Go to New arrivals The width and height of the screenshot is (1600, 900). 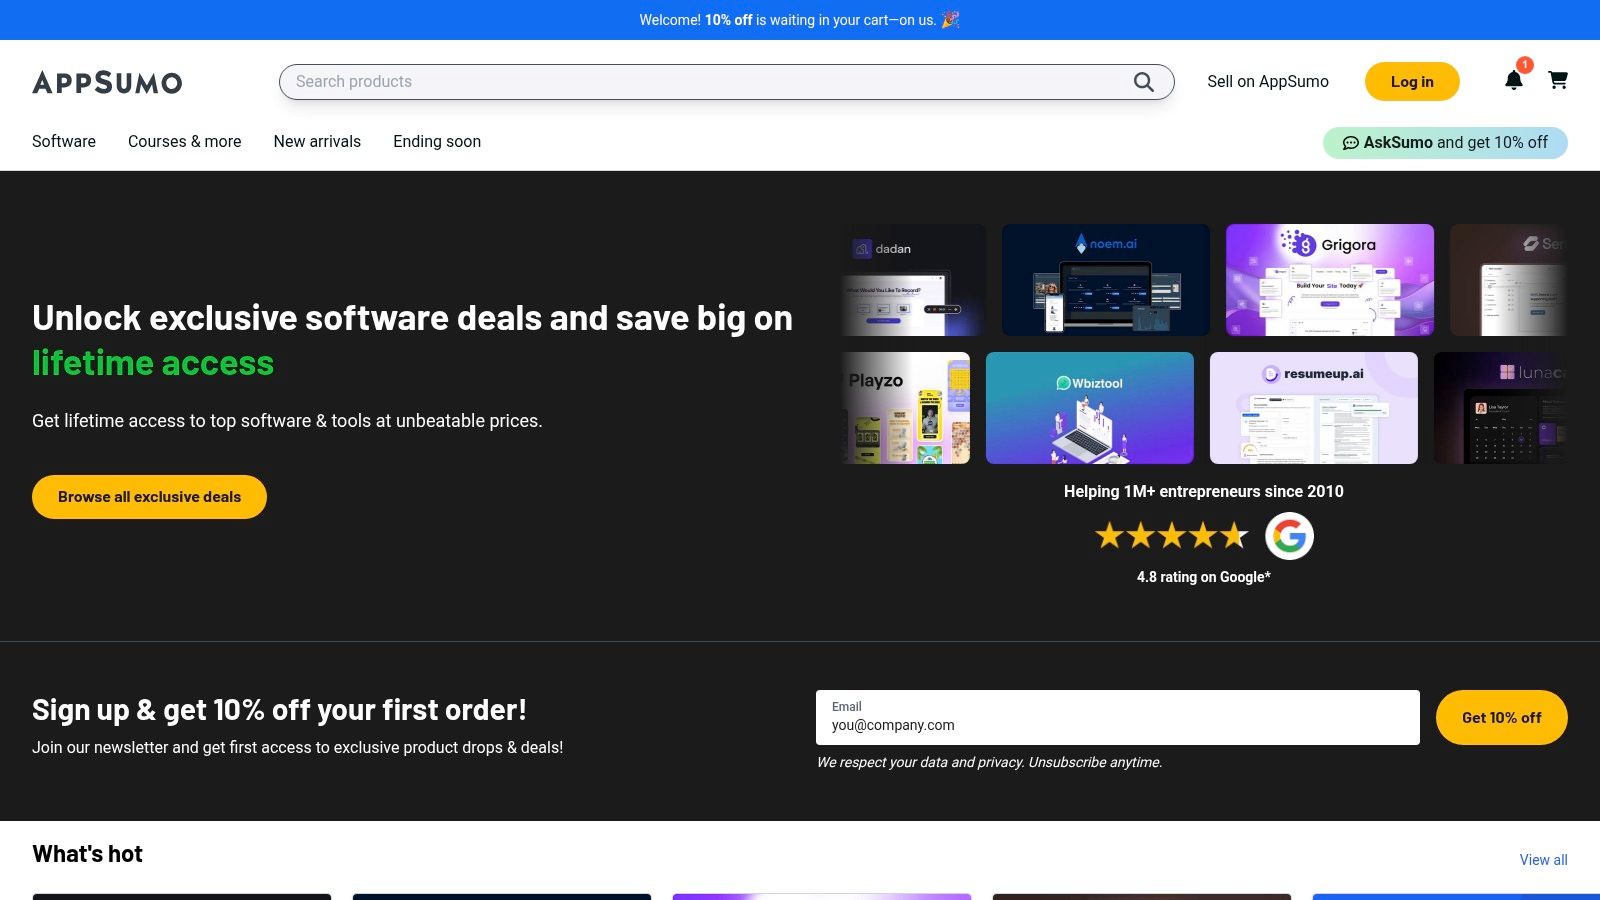[x=317, y=141]
